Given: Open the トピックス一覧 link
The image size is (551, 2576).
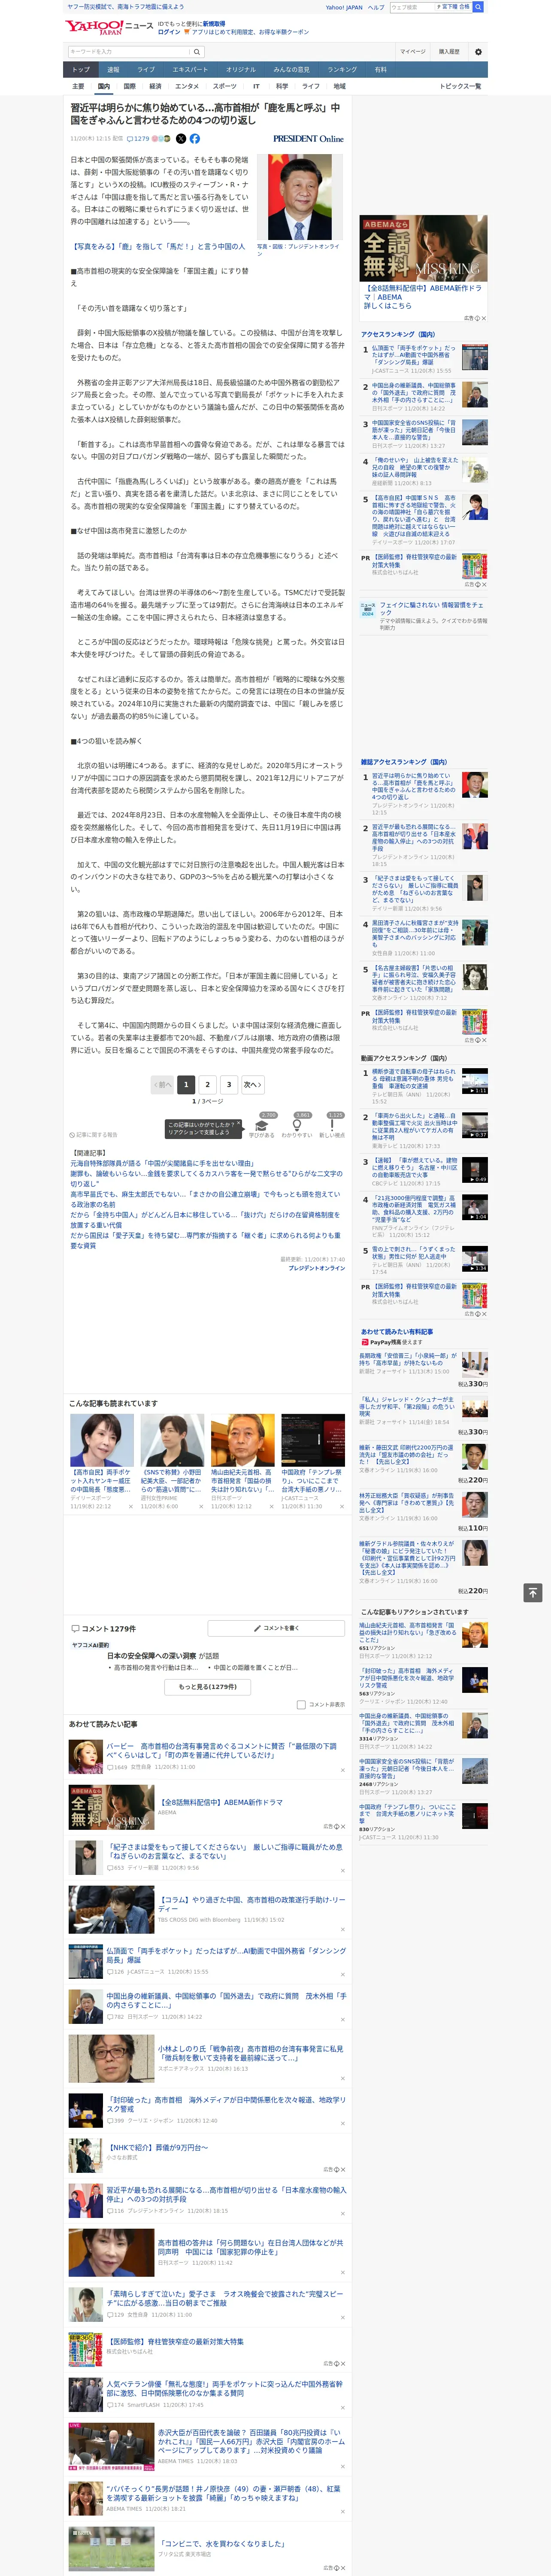Looking at the screenshot, I should click(x=460, y=86).
